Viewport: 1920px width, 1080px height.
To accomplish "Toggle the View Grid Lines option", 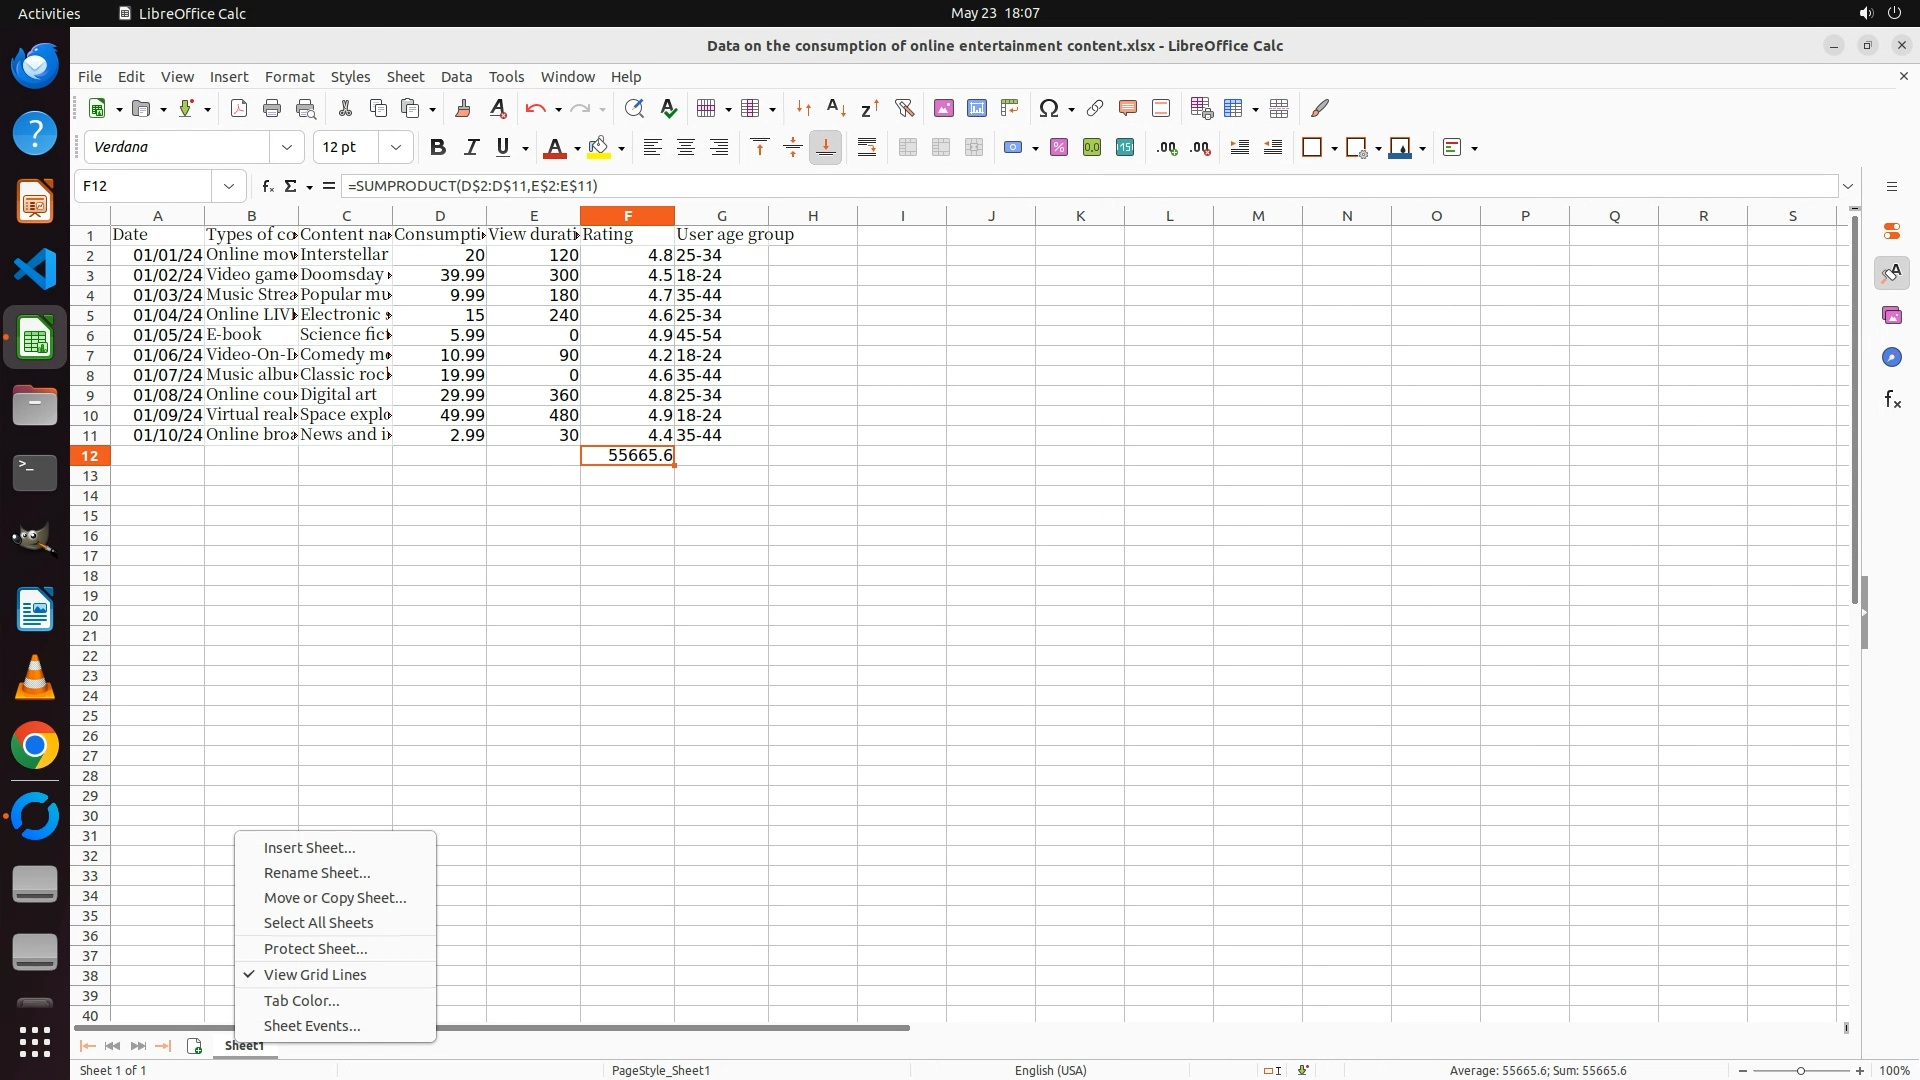I will pyautogui.click(x=315, y=975).
